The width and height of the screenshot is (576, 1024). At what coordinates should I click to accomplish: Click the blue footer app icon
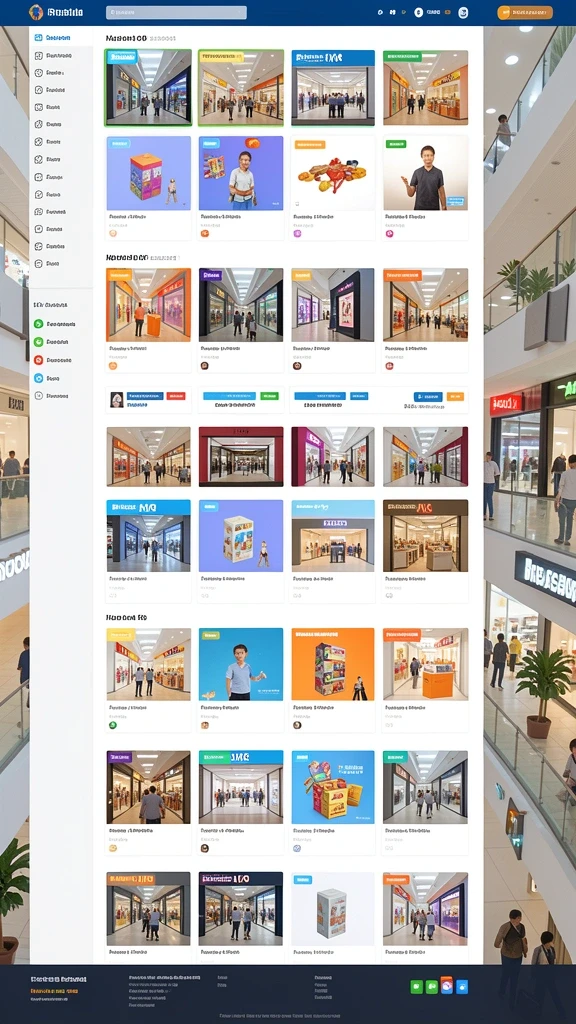pyautogui.click(x=462, y=986)
